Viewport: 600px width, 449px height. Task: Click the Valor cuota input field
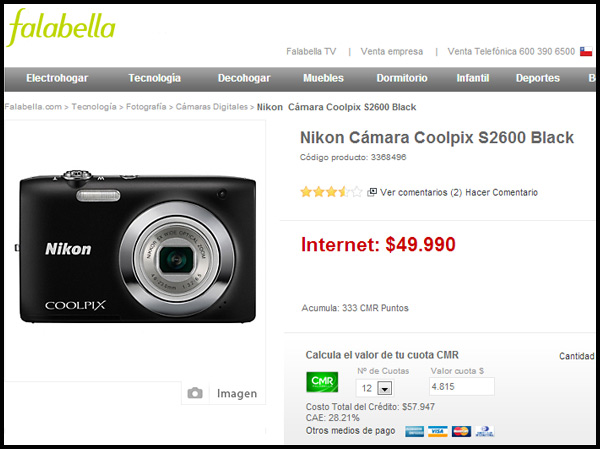[x=462, y=387]
